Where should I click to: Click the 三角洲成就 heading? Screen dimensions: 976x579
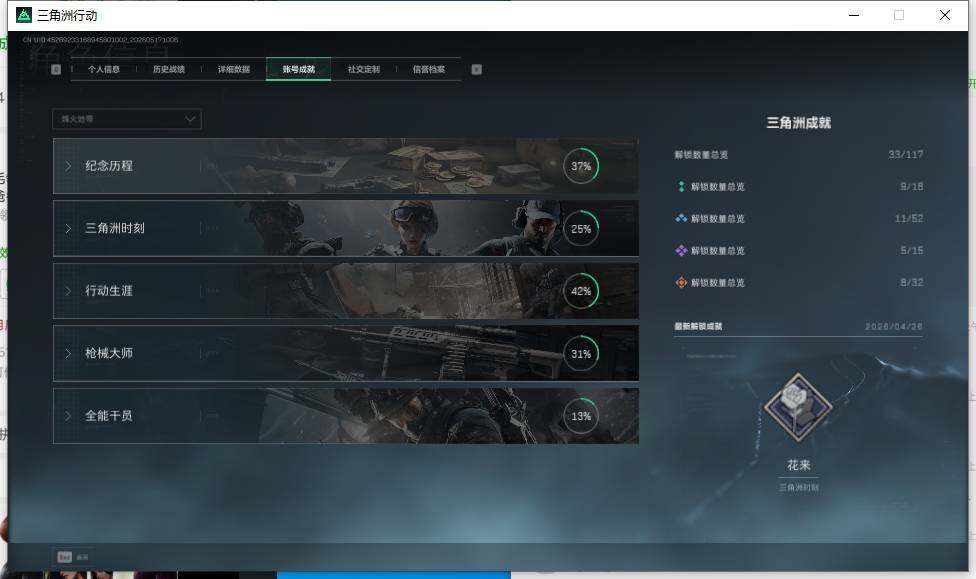[x=799, y=123]
